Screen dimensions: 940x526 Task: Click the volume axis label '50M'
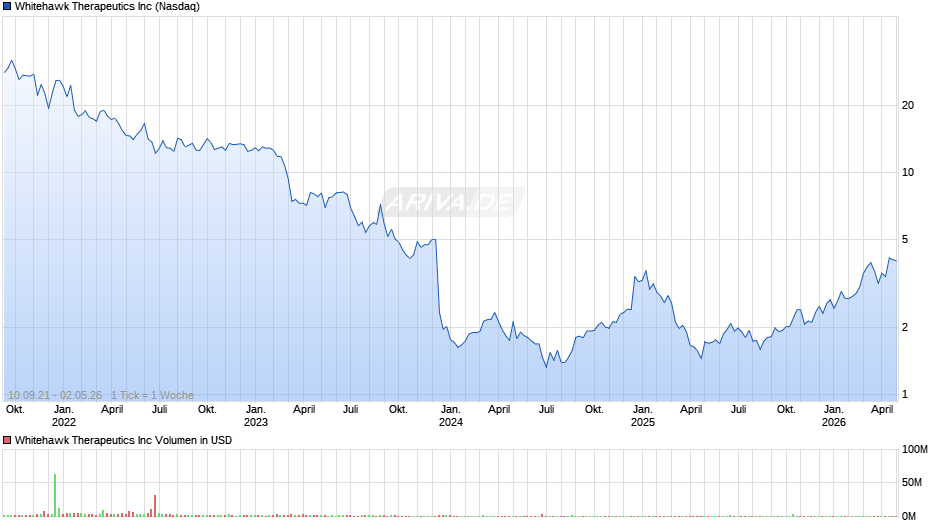tap(912, 482)
